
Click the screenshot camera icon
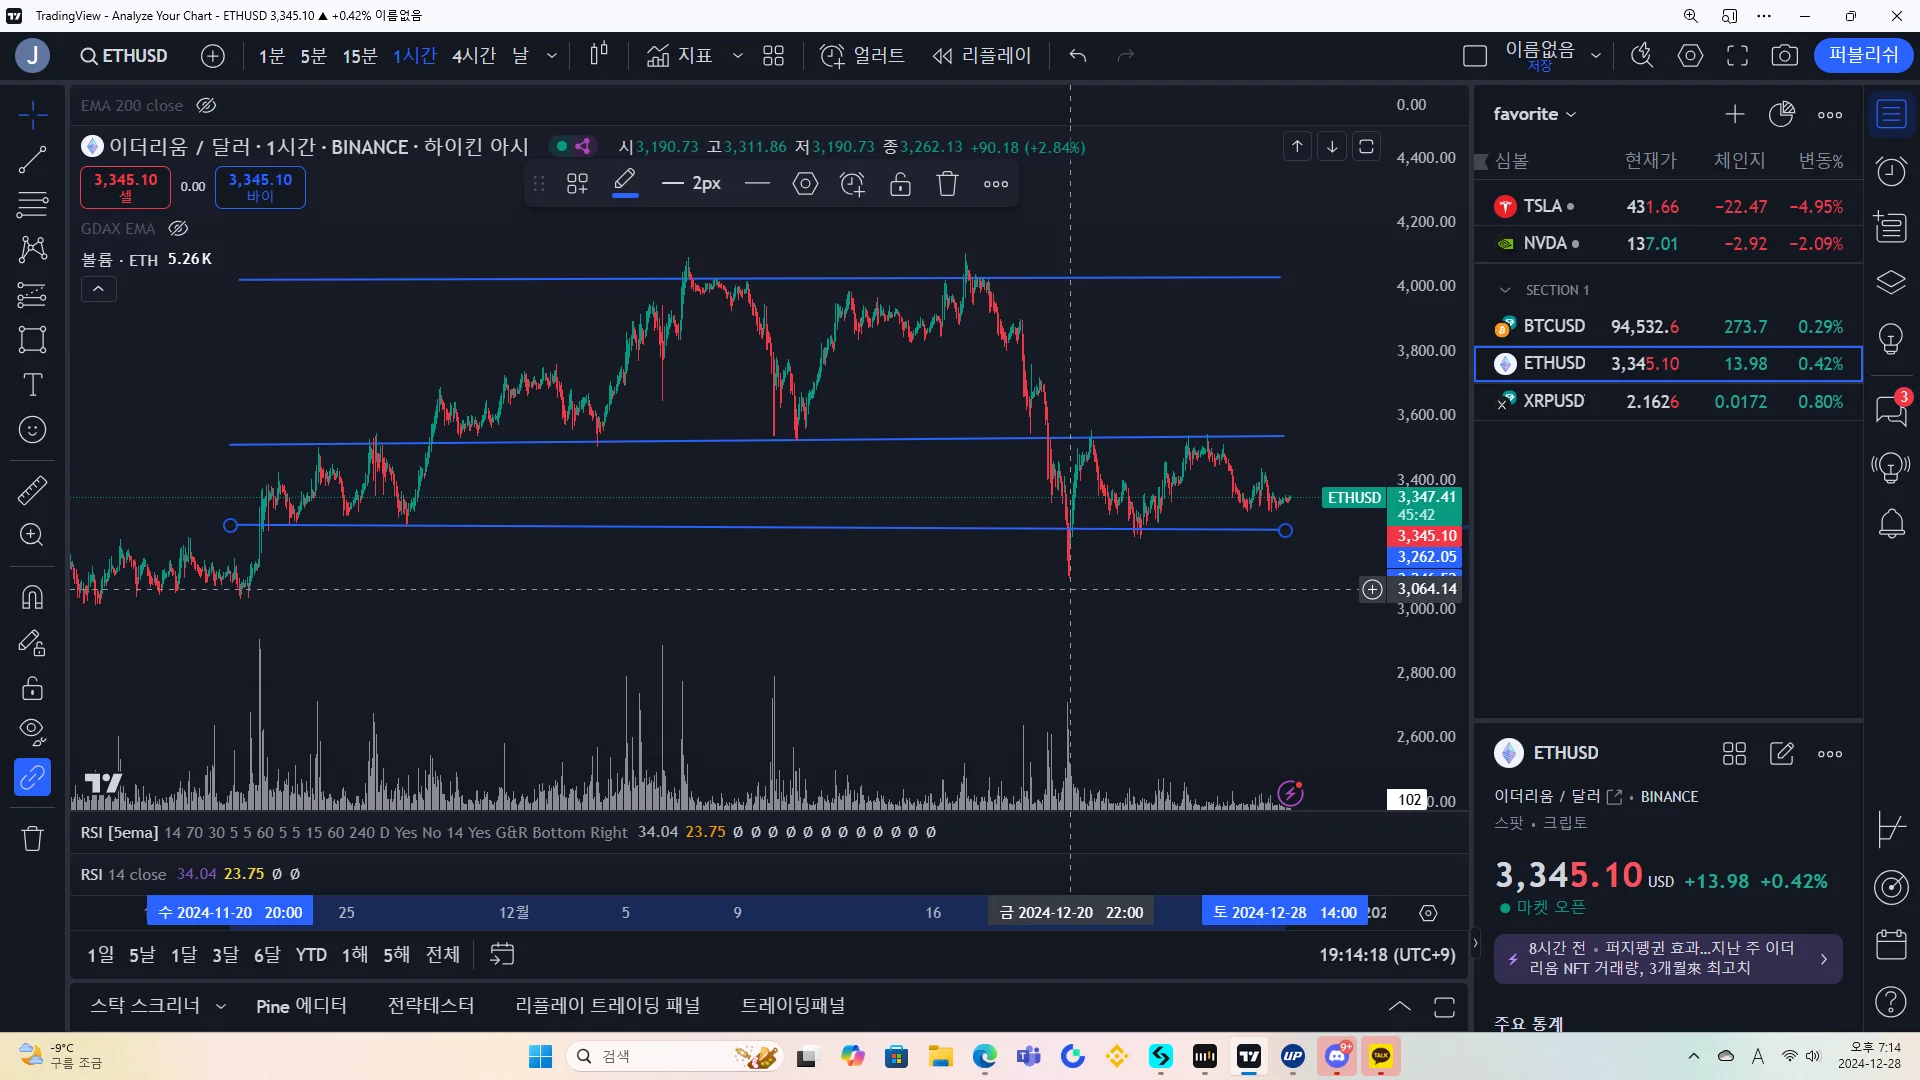pyautogui.click(x=1784, y=56)
